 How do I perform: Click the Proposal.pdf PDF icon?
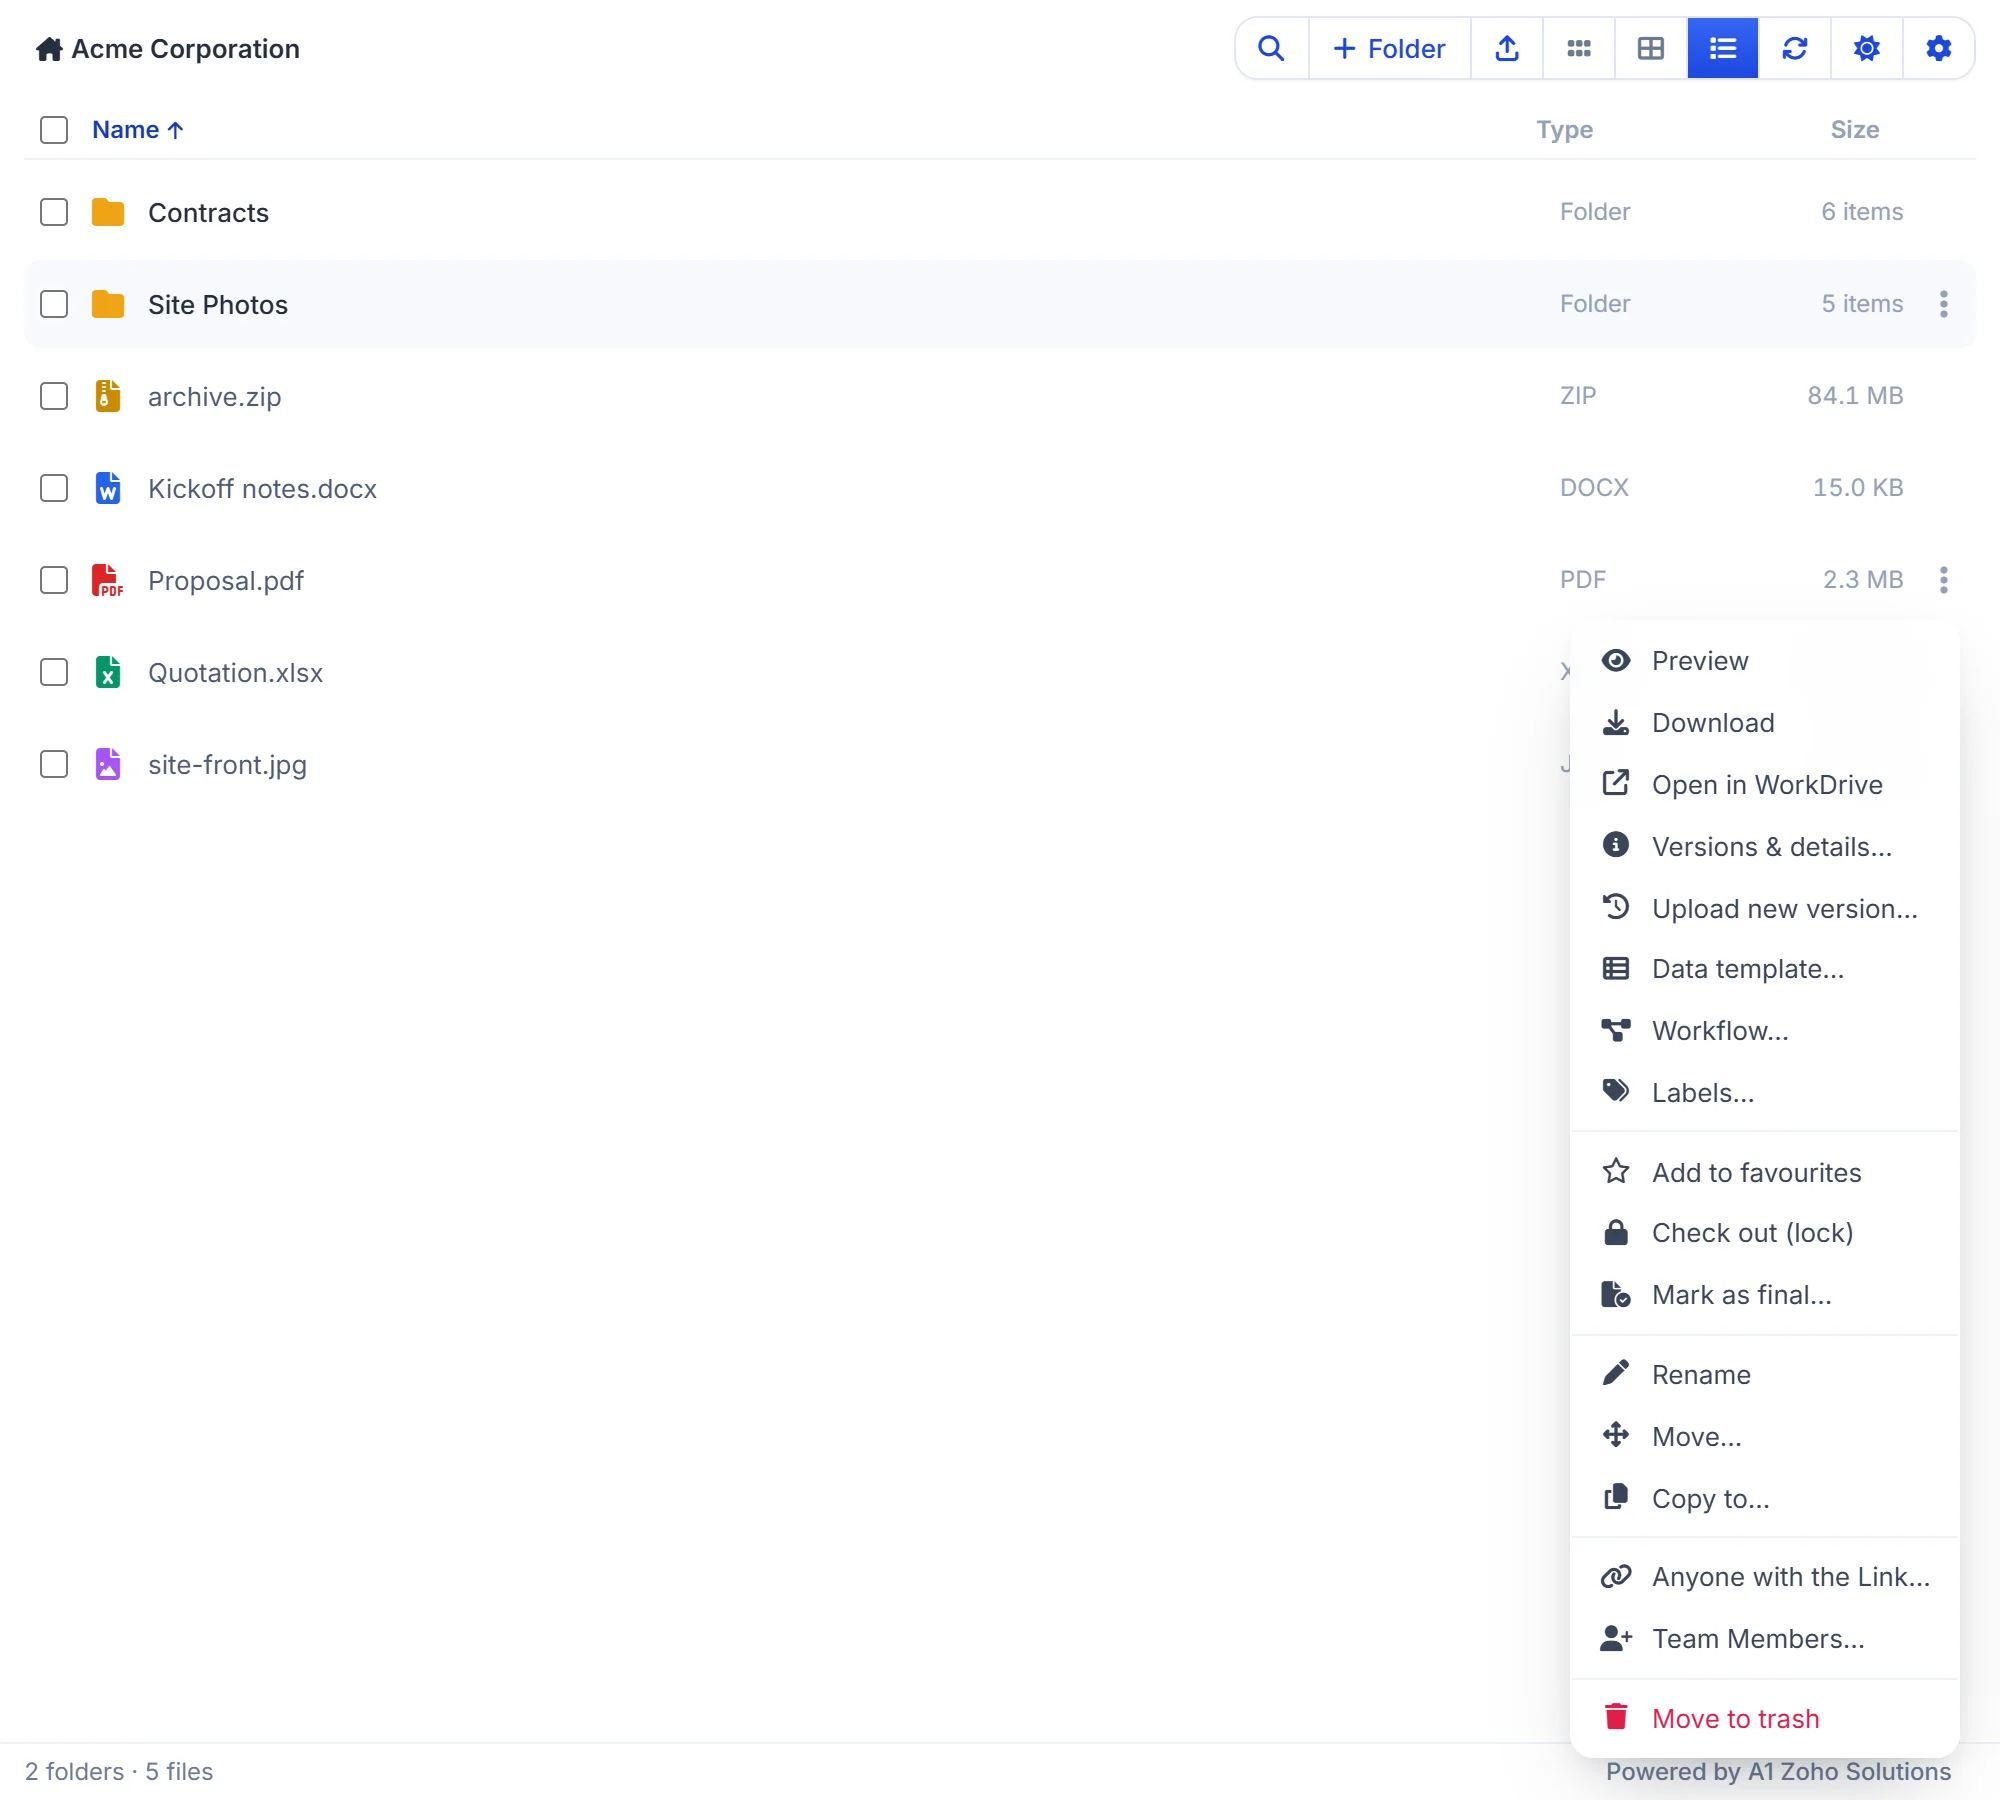108,580
